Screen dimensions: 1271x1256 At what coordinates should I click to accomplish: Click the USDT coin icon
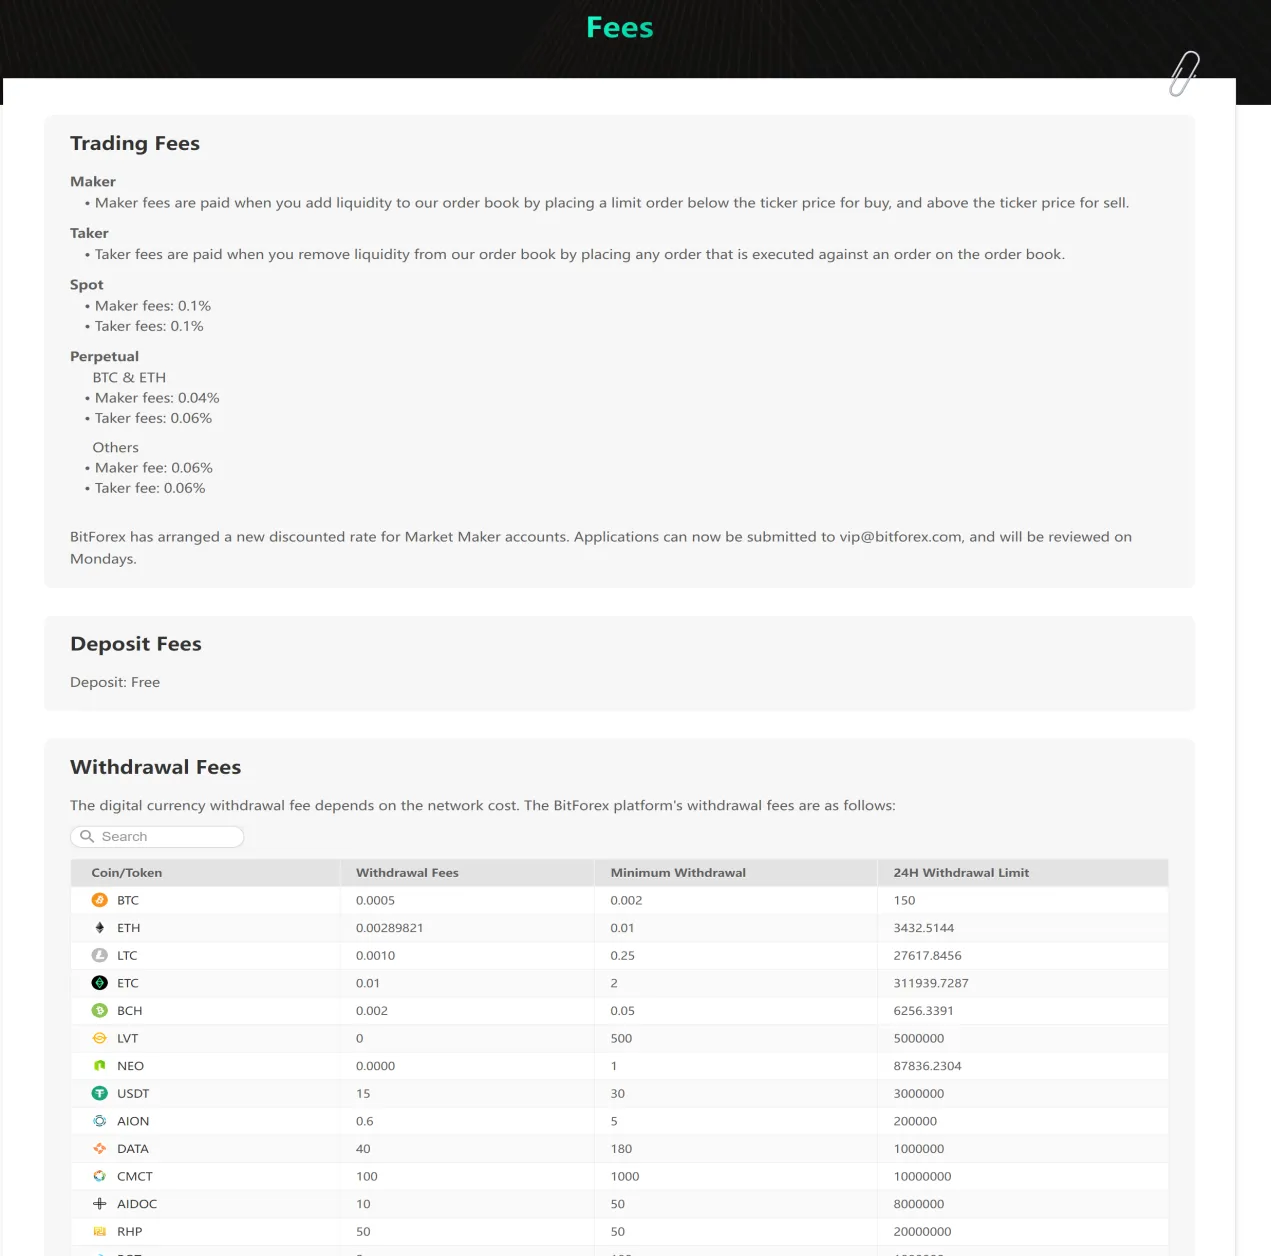pyautogui.click(x=99, y=1093)
